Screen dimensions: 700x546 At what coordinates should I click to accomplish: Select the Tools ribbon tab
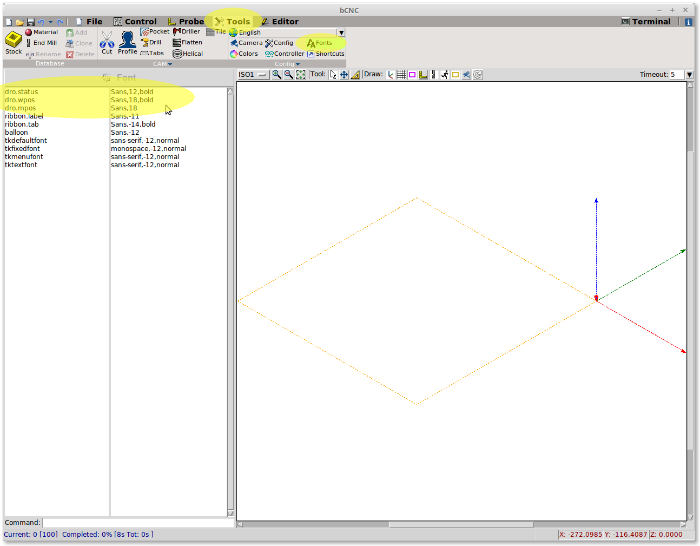[x=232, y=21]
